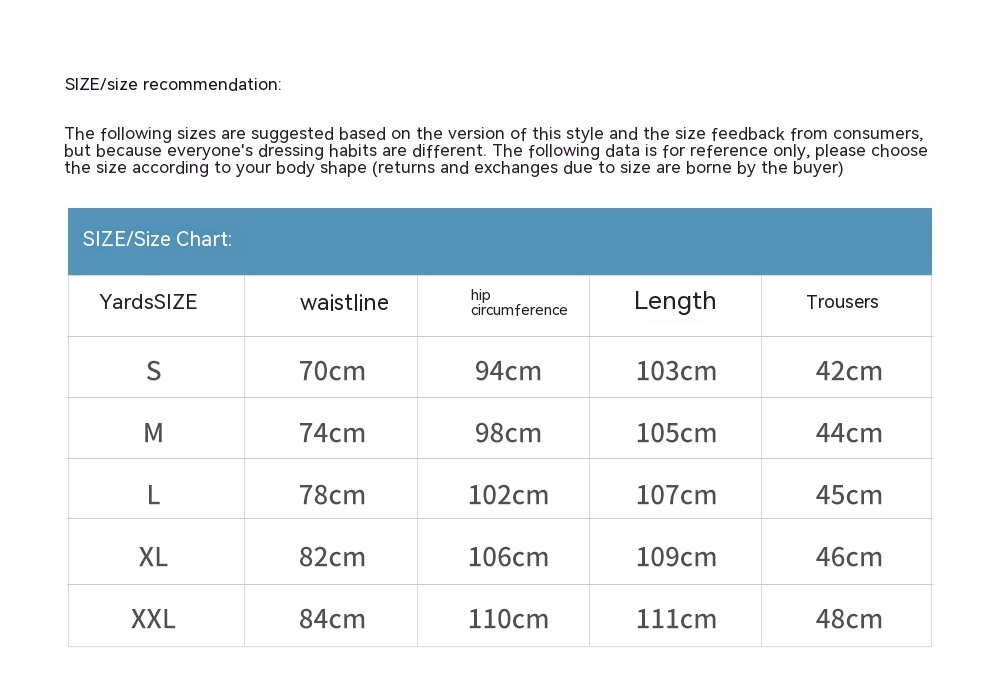
Task: Click the size disclaimer paragraph about returns
Action: pos(496,151)
